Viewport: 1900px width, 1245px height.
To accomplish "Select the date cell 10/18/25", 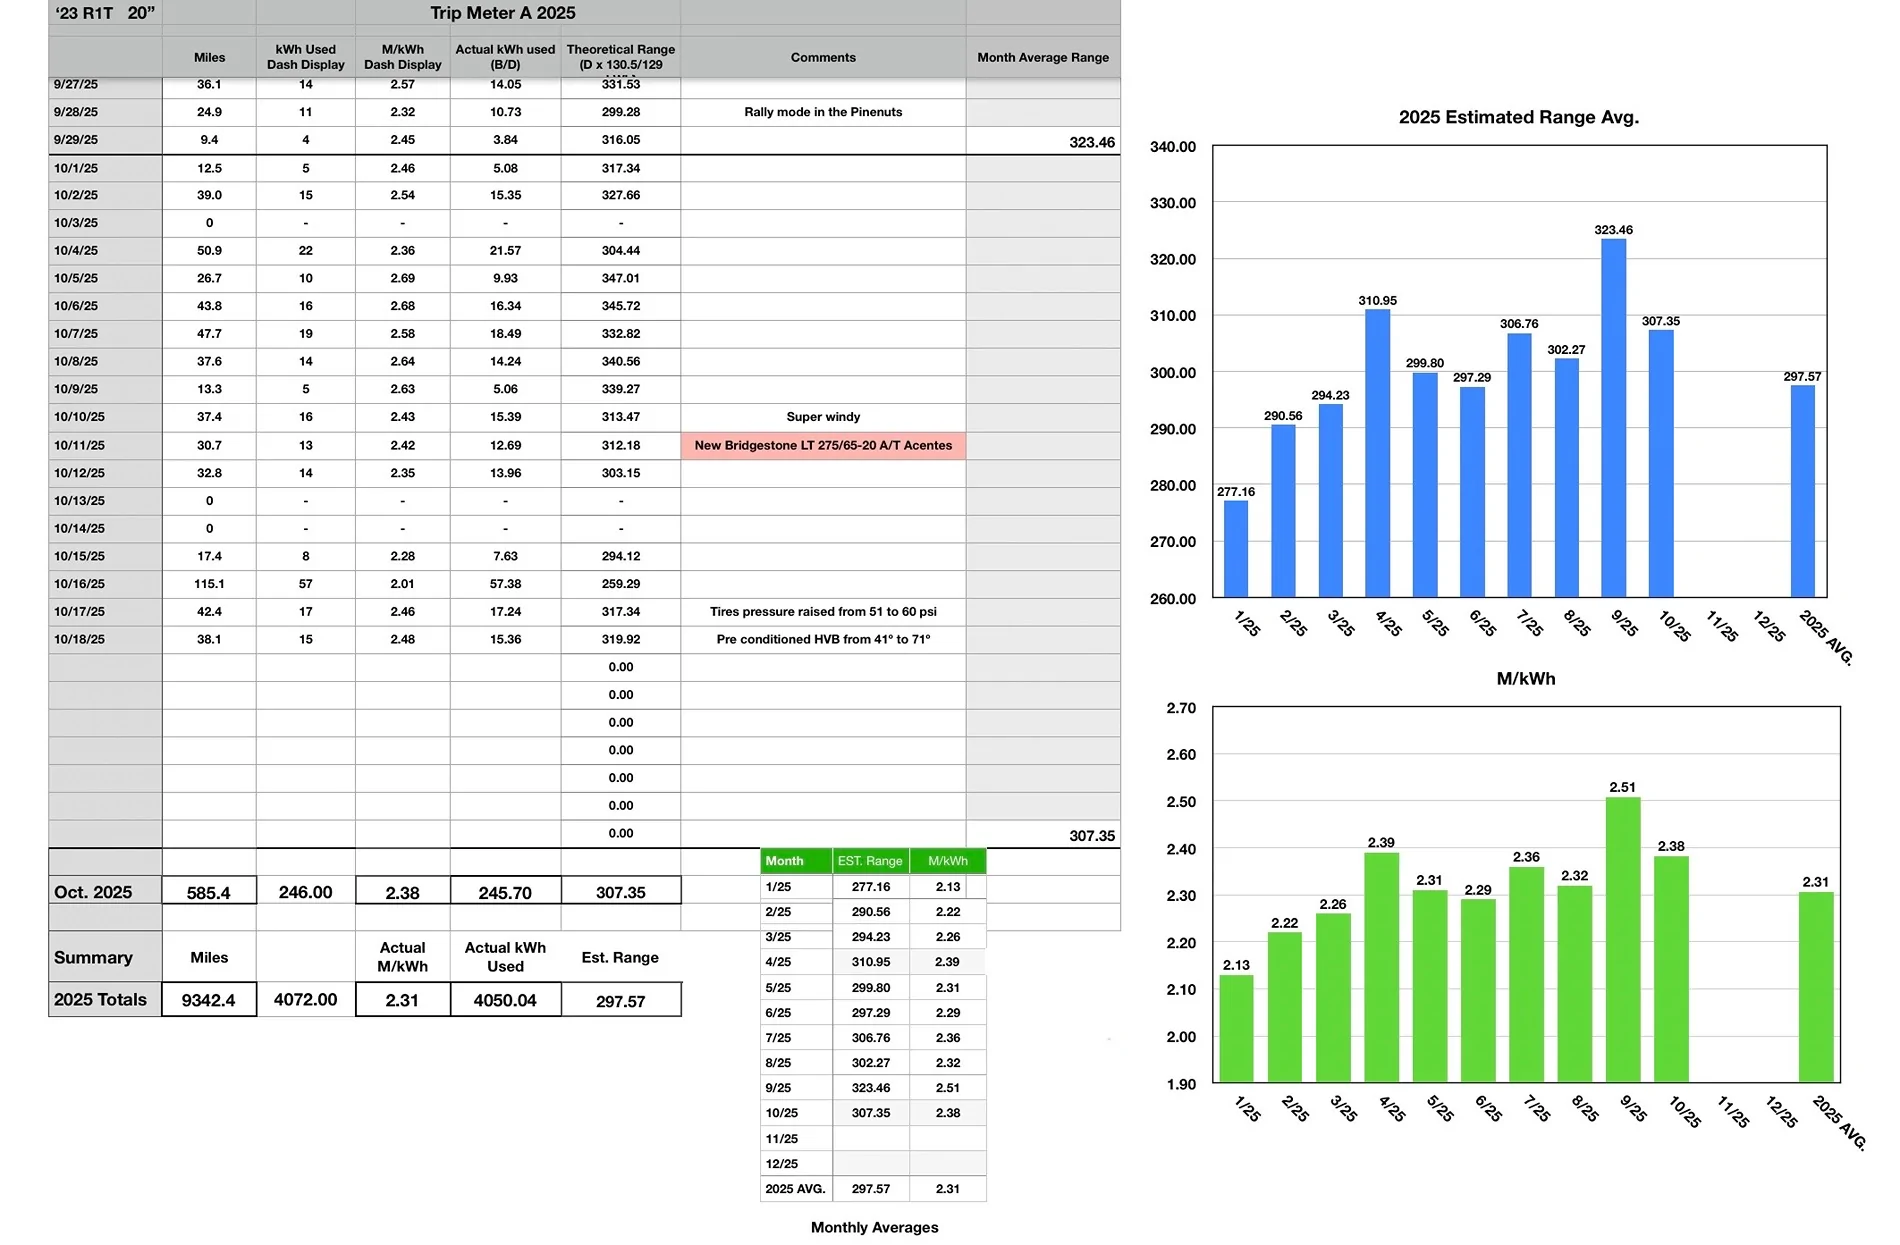I will [x=105, y=639].
